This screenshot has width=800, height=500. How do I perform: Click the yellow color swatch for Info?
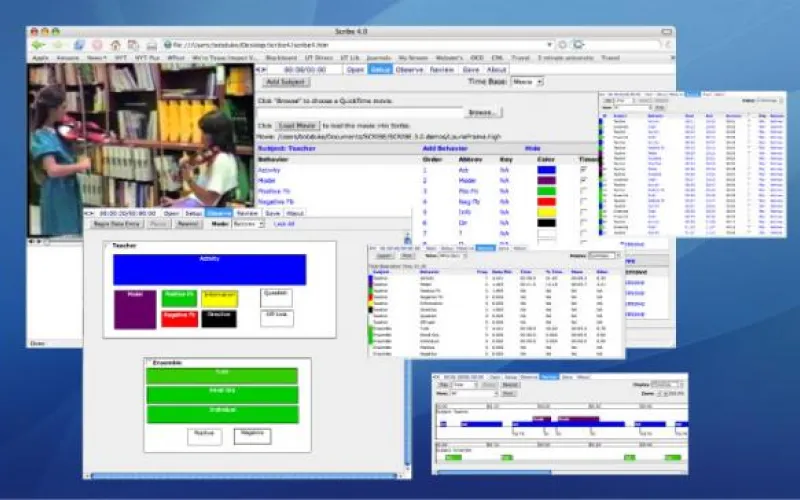(546, 212)
